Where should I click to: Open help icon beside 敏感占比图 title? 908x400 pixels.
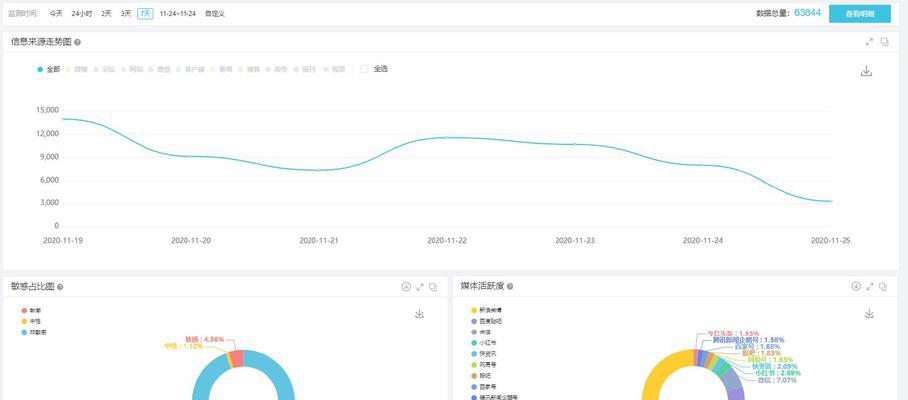[60, 287]
